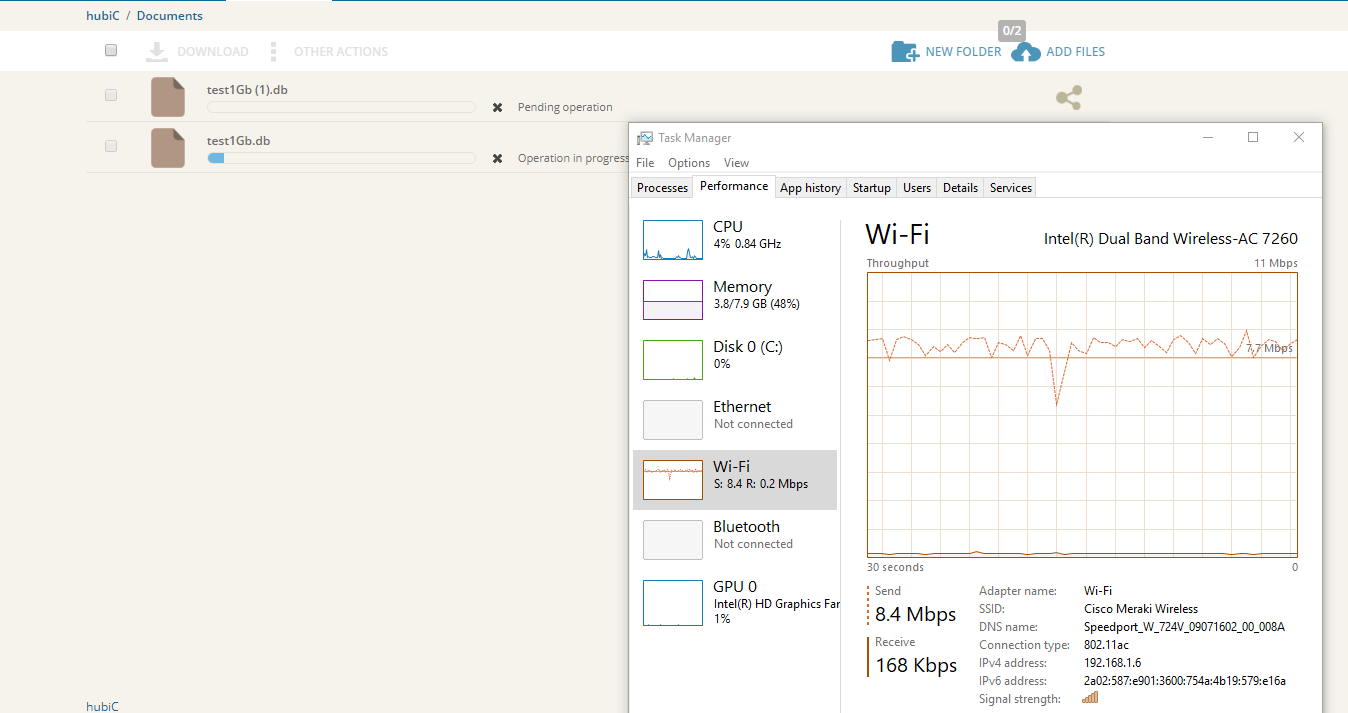The height and width of the screenshot is (713, 1348).
Task: Click the 7.7 Mbps graph label
Action: pos(1269,348)
